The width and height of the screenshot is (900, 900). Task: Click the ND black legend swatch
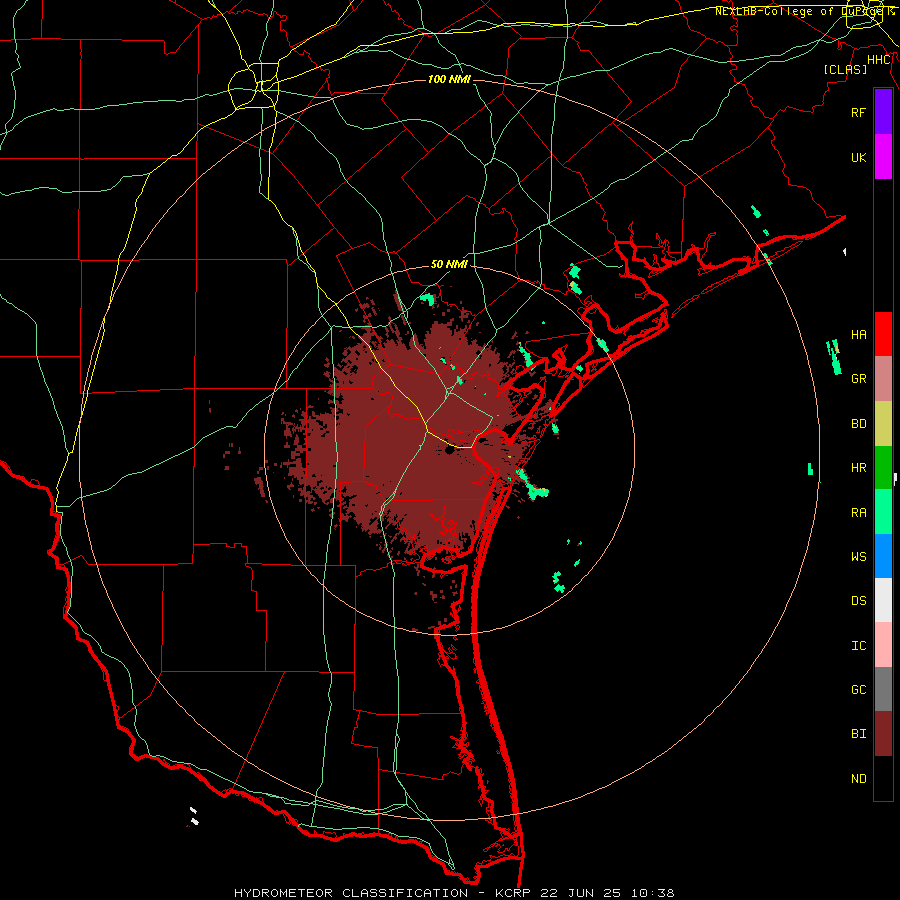pyautogui.click(x=883, y=778)
